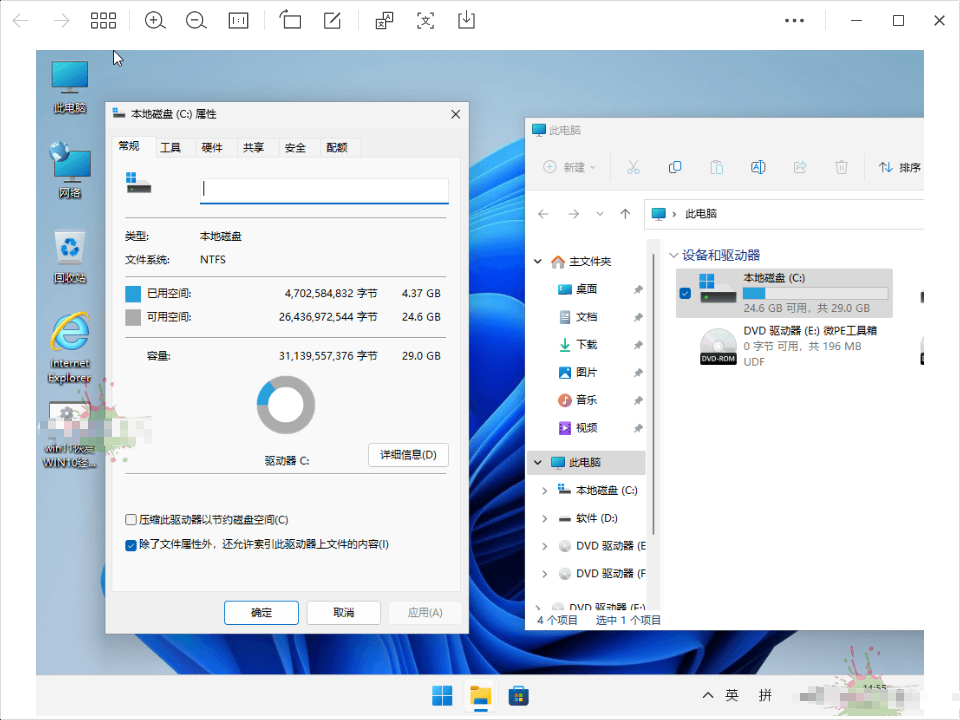Switch to the 共享 tab
960x720 pixels.
click(253, 148)
